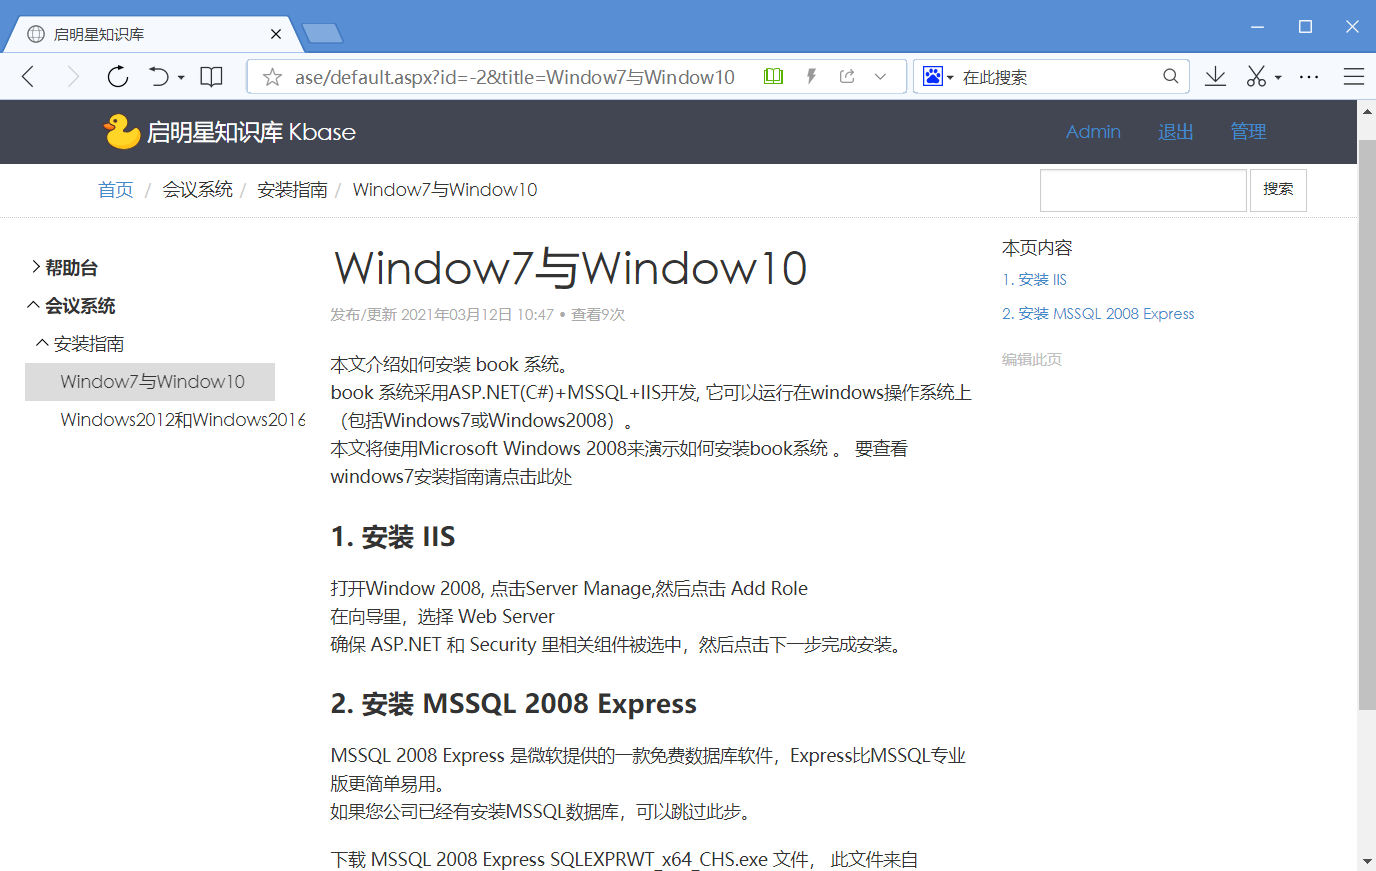Open Windows2012和Windows2016 in the sidebar tree
Screen dimensions: 1376x871
183,420
